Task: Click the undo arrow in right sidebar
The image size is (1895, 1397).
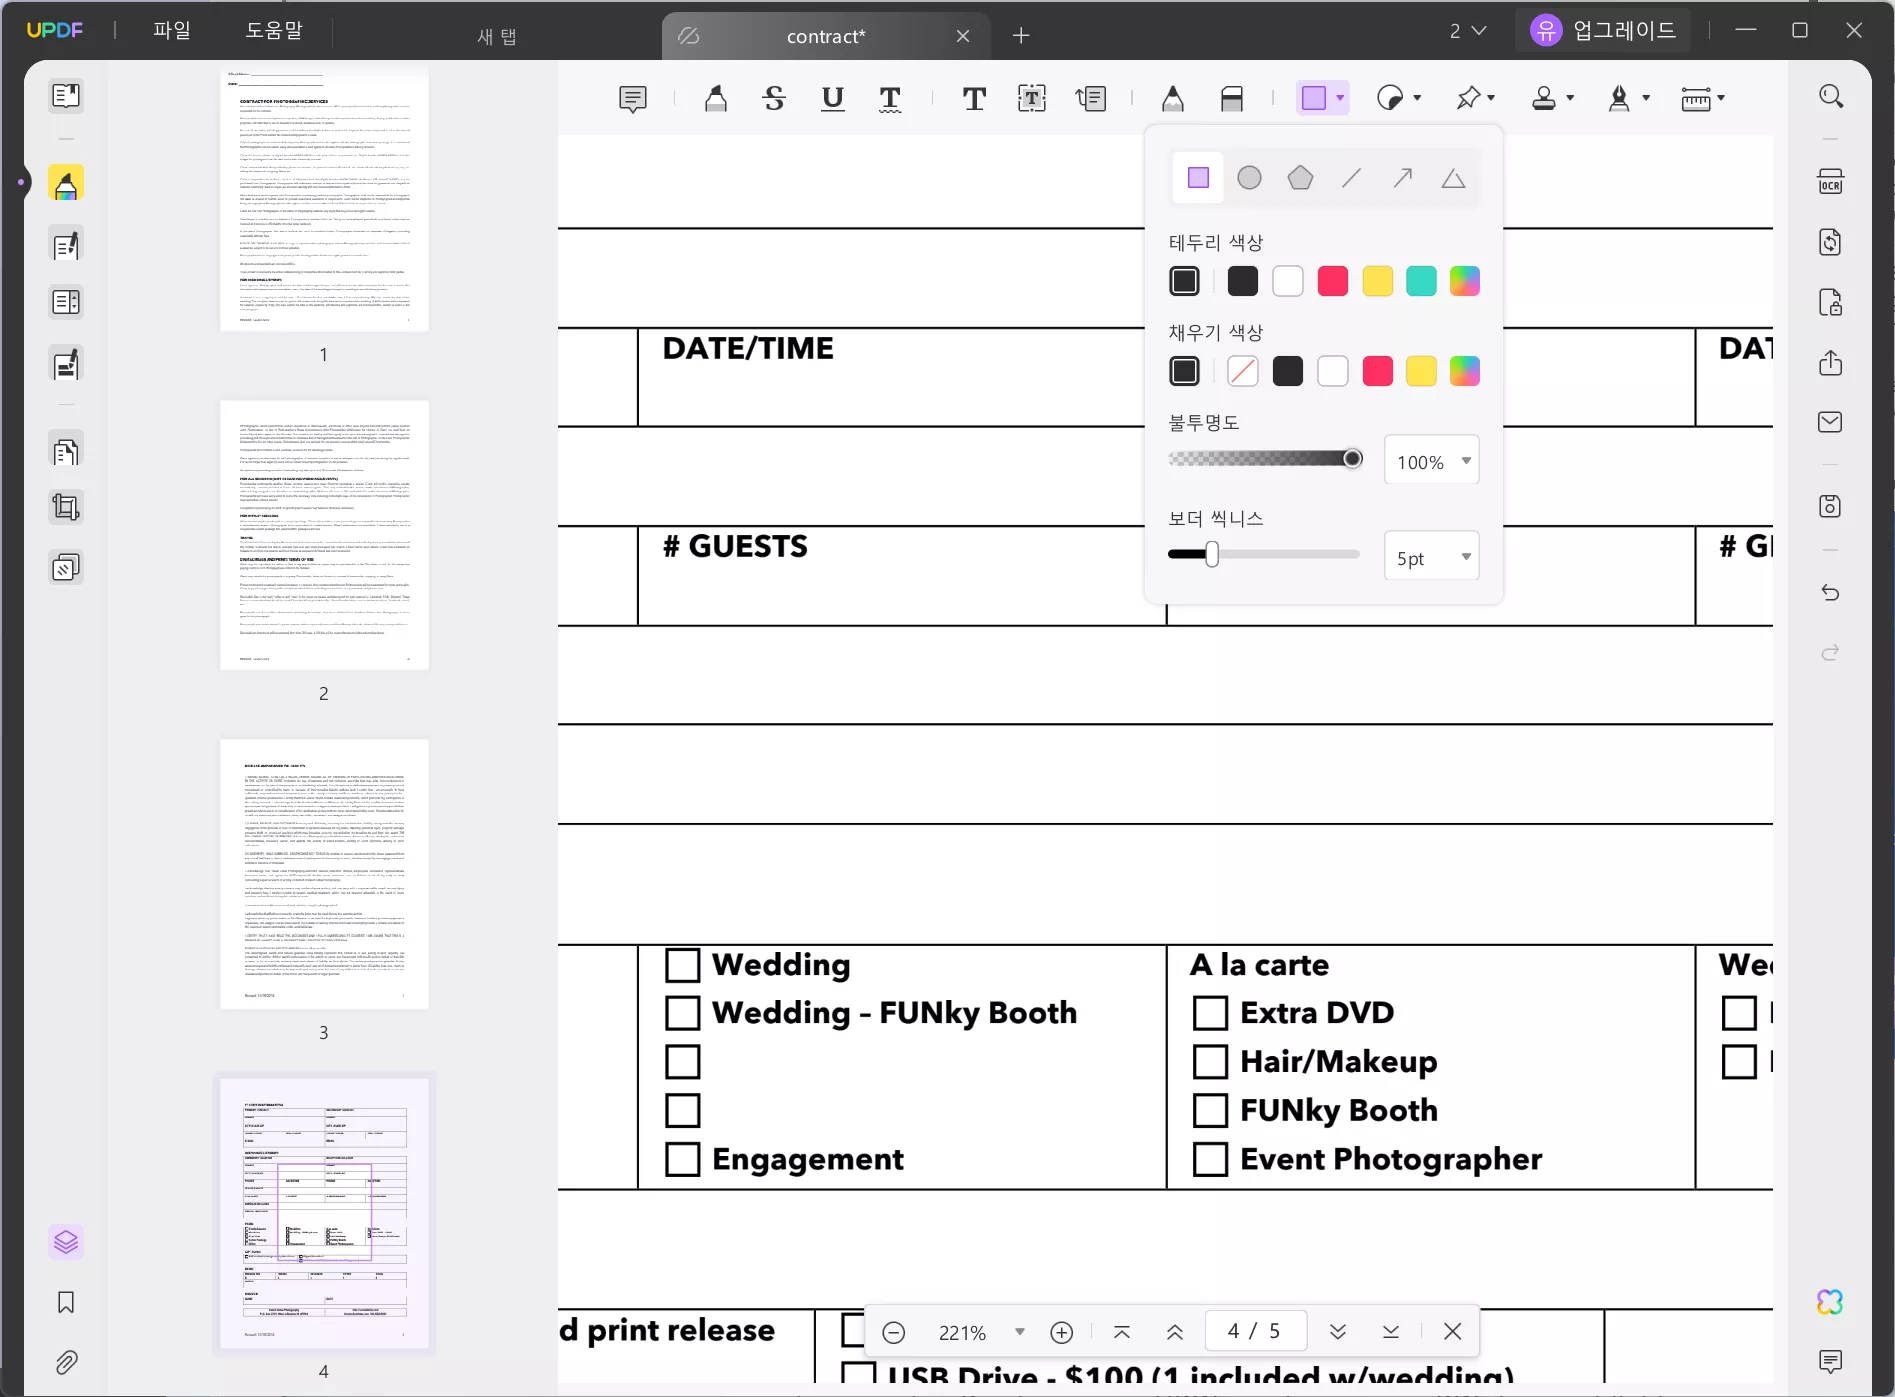Action: coord(1830,592)
